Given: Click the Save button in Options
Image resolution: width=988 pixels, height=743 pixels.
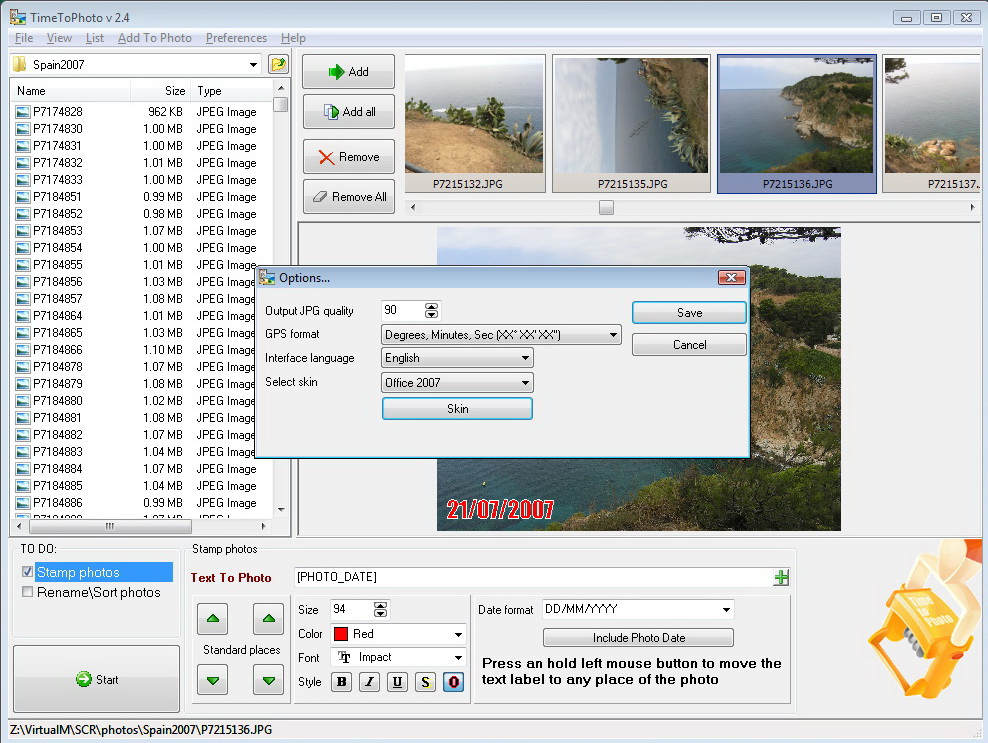Looking at the screenshot, I should [x=689, y=313].
